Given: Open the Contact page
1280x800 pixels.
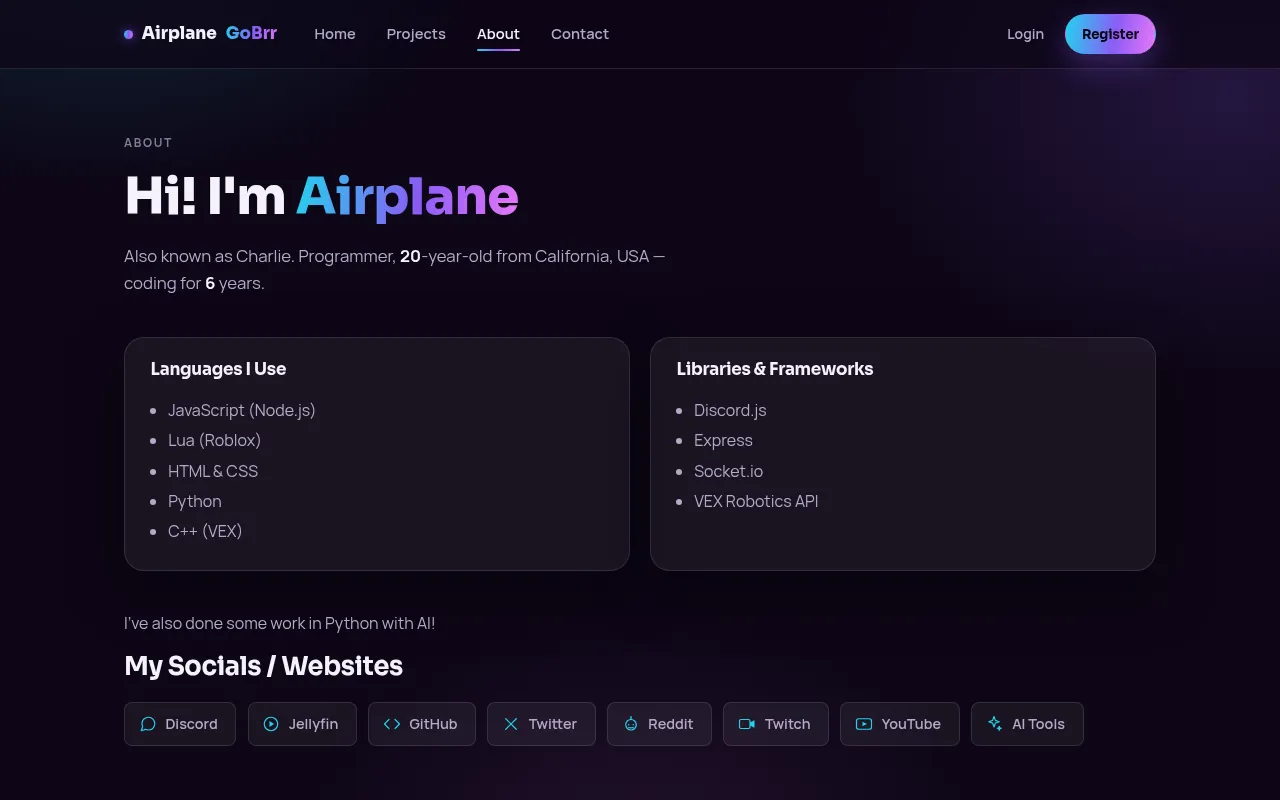Looking at the screenshot, I should coord(580,34).
